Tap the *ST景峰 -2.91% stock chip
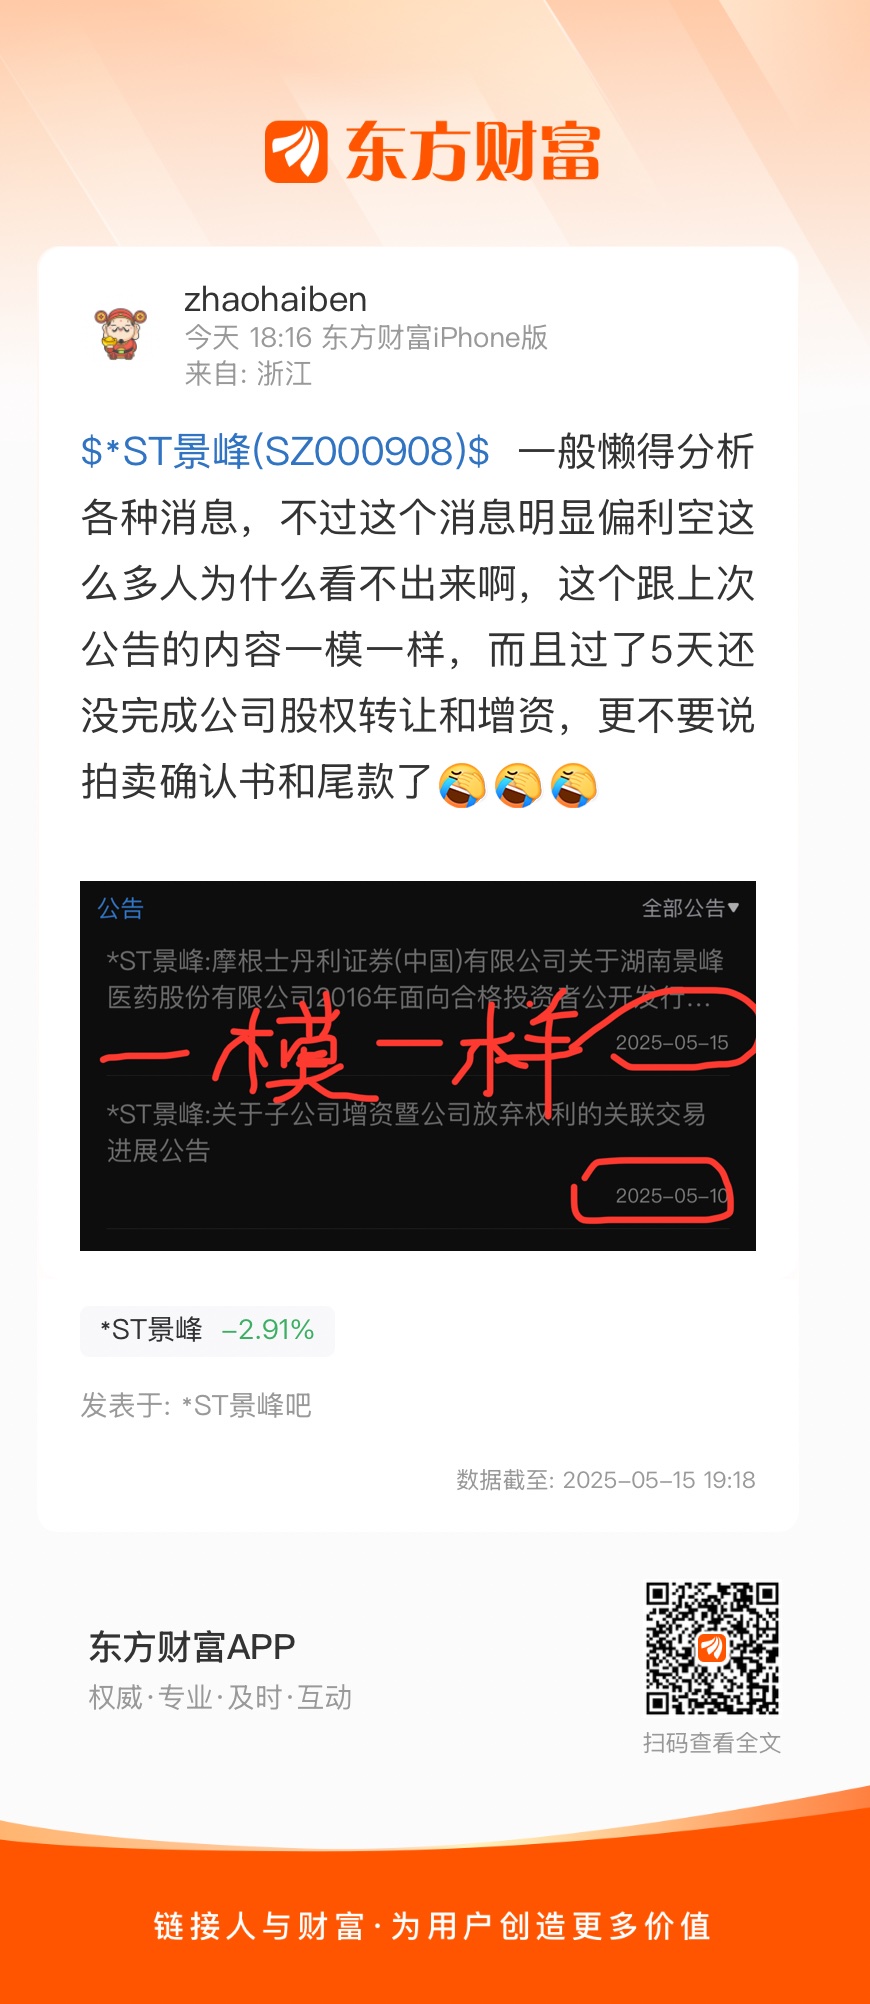Viewport: 870px width, 2004px height. (207, 1330)
